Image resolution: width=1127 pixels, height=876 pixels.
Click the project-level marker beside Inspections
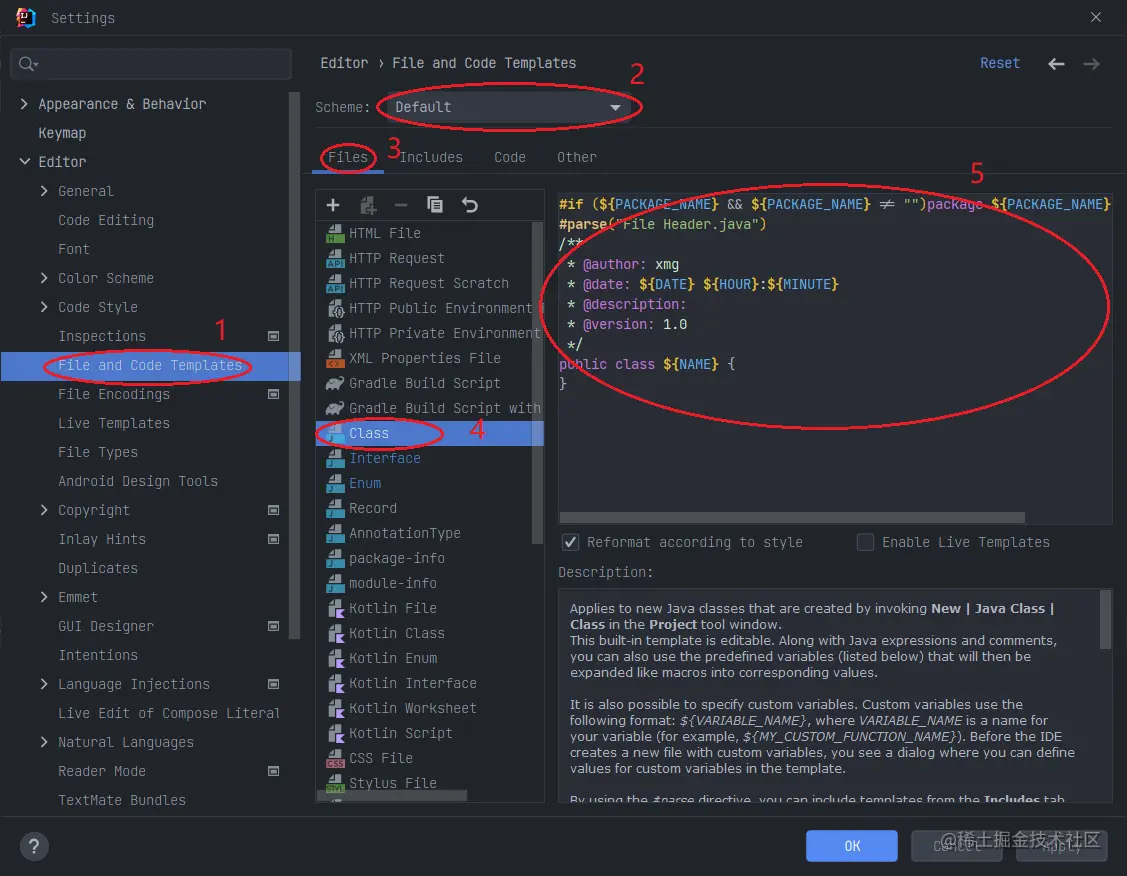click(x=273, y=336)
